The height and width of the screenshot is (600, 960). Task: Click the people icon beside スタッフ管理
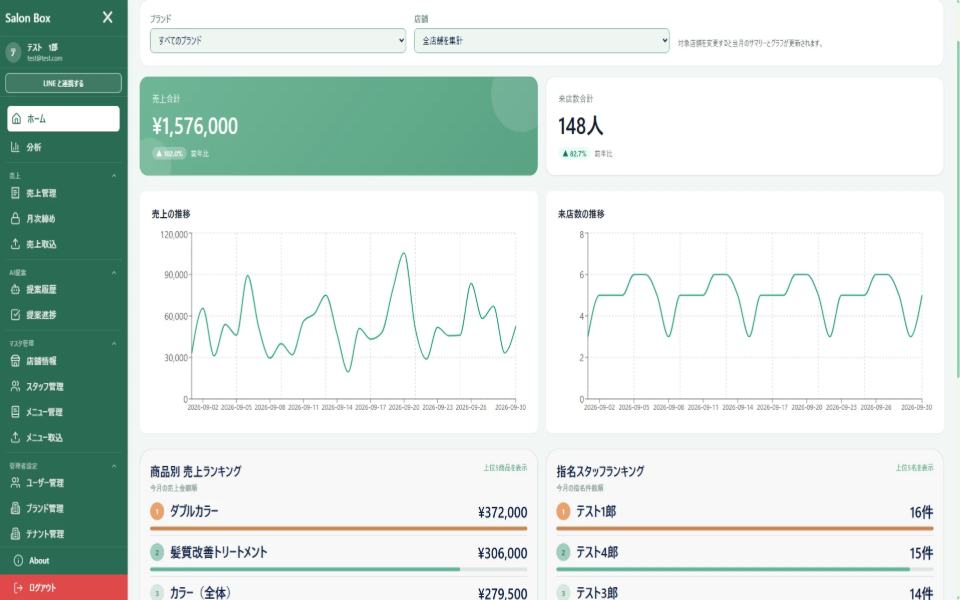tap(15, 386)
